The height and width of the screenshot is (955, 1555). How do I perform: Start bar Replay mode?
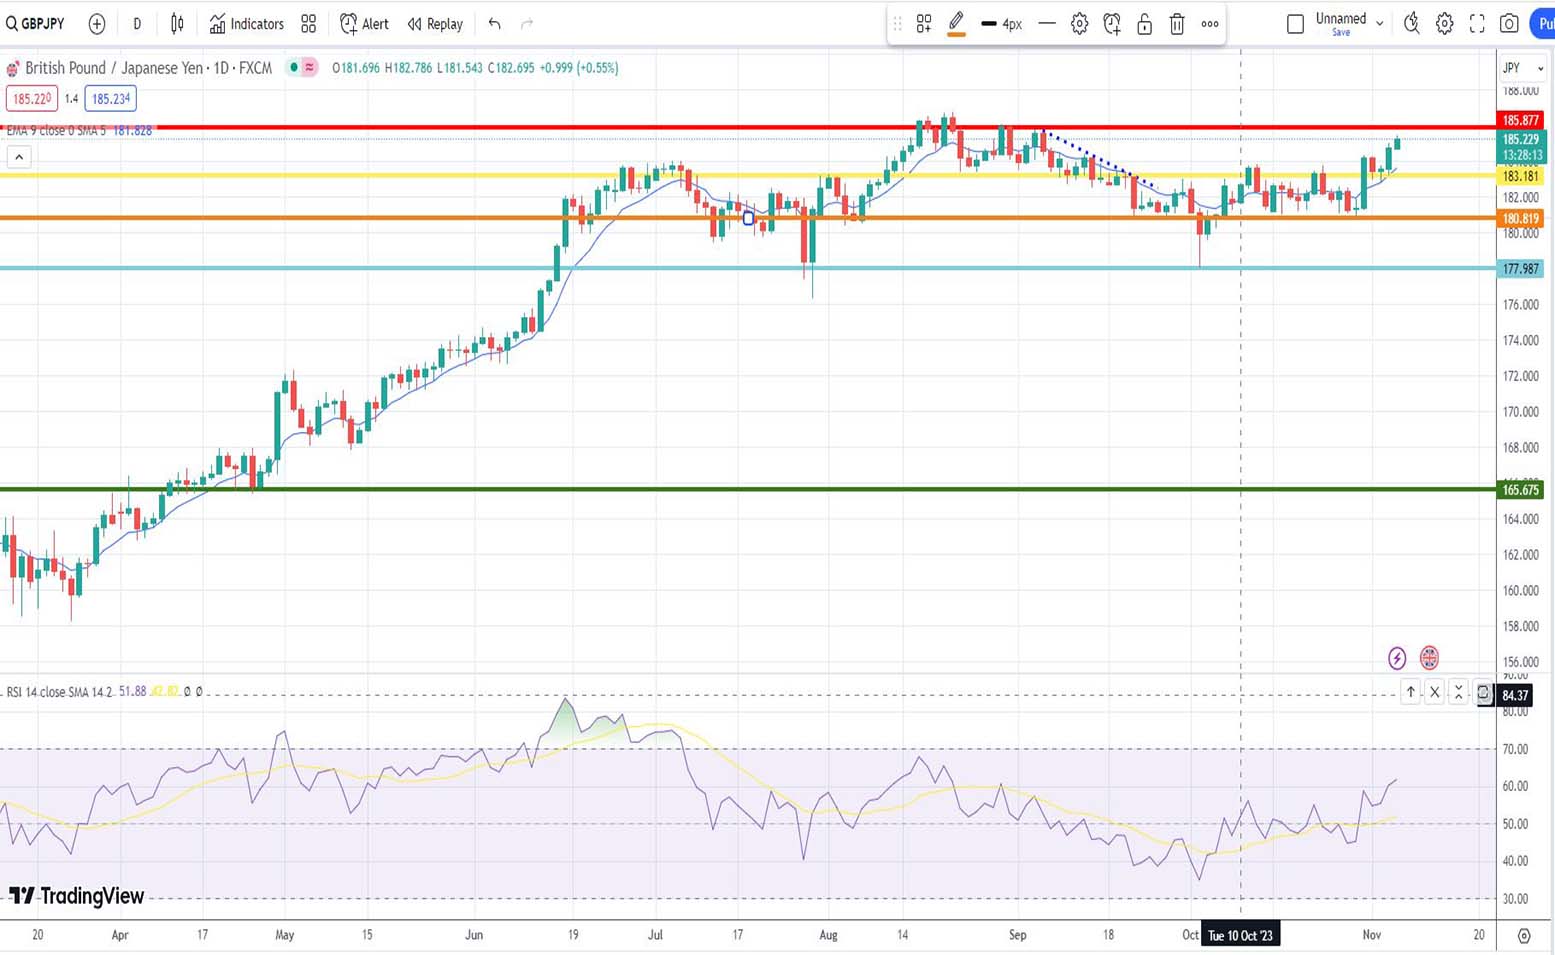coord(435,24)
